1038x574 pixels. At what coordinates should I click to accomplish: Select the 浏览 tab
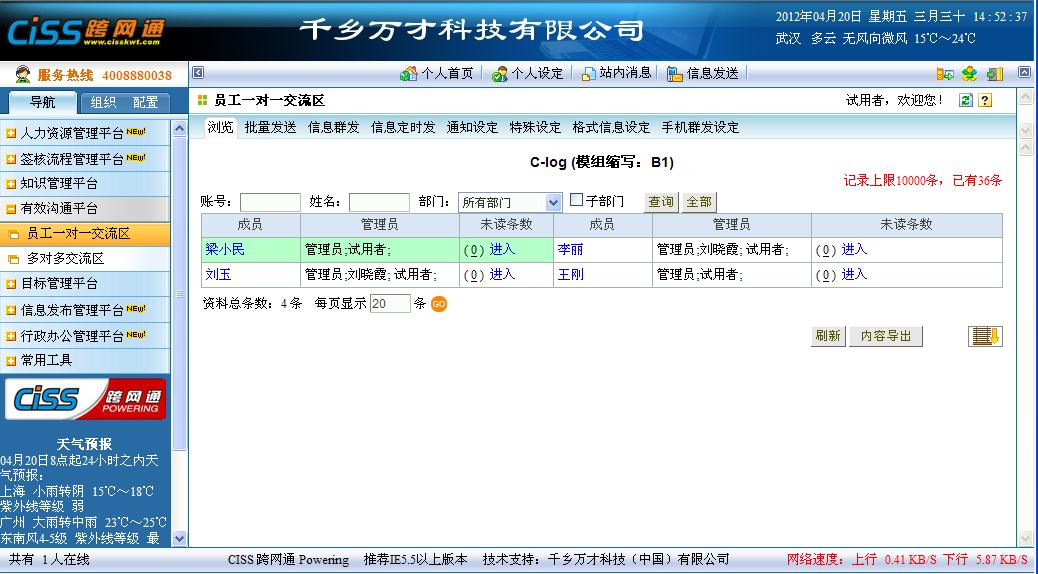click(x=220, y=127)
